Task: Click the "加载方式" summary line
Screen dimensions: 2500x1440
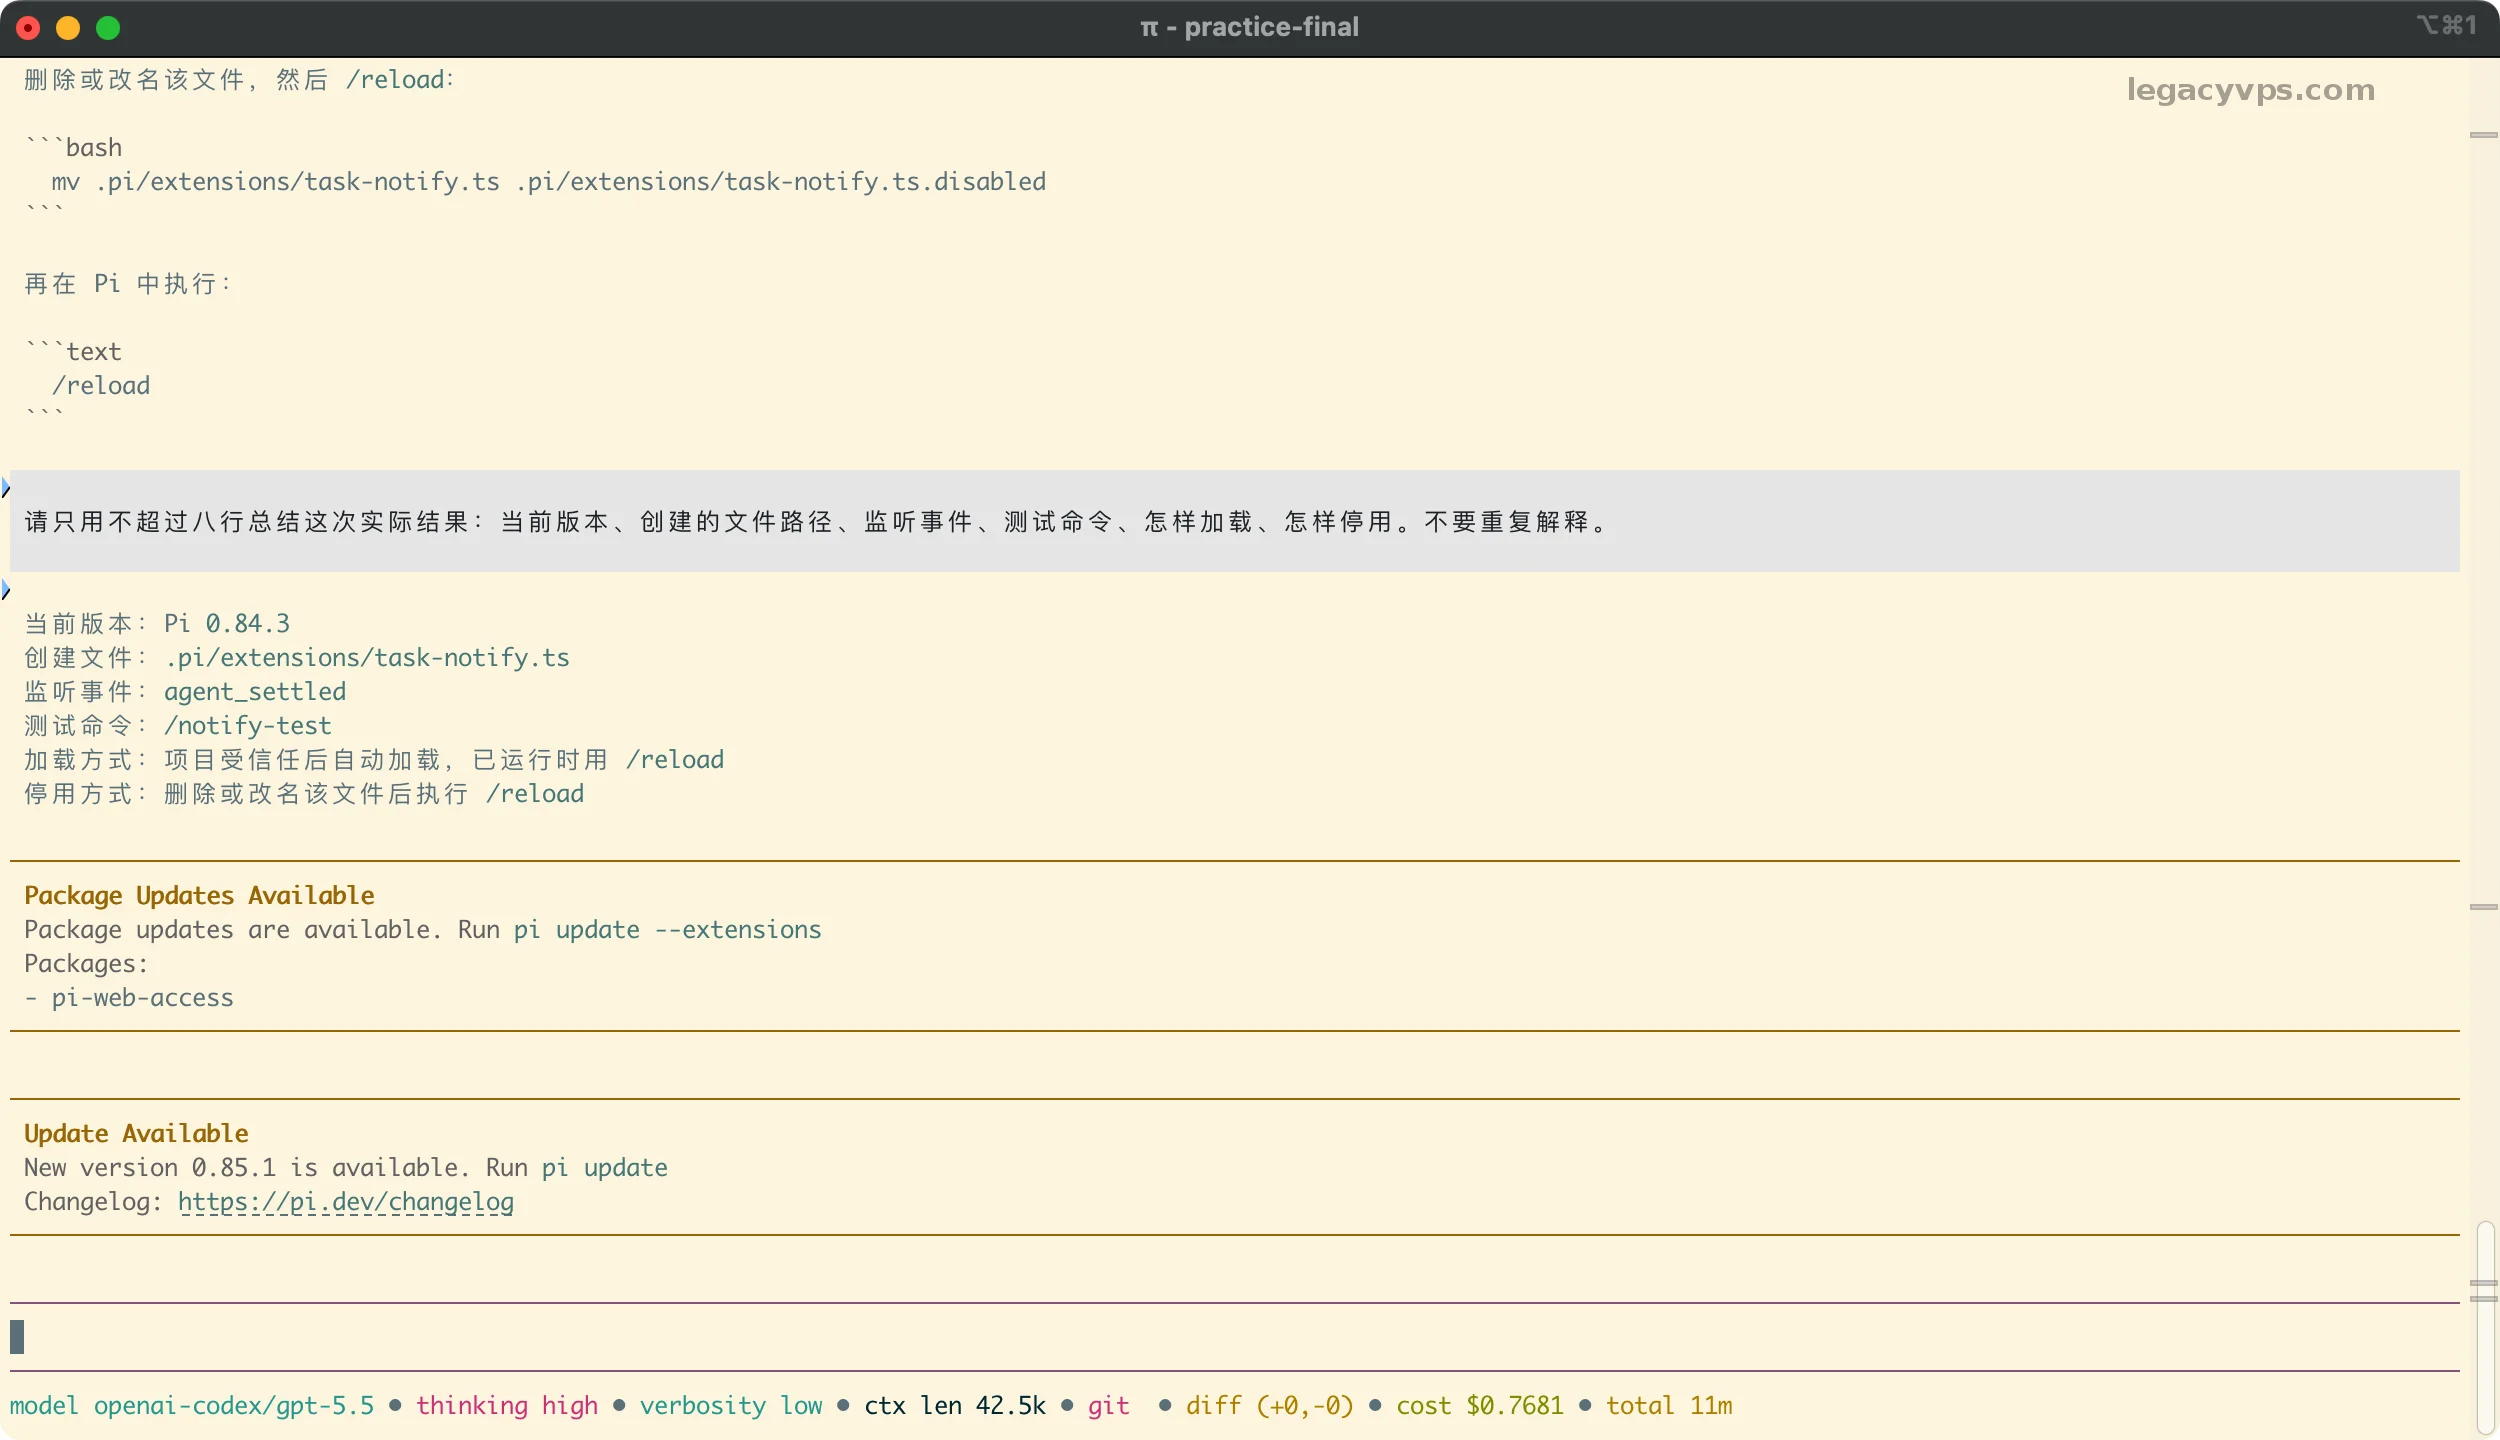Action: coord(374,759)
